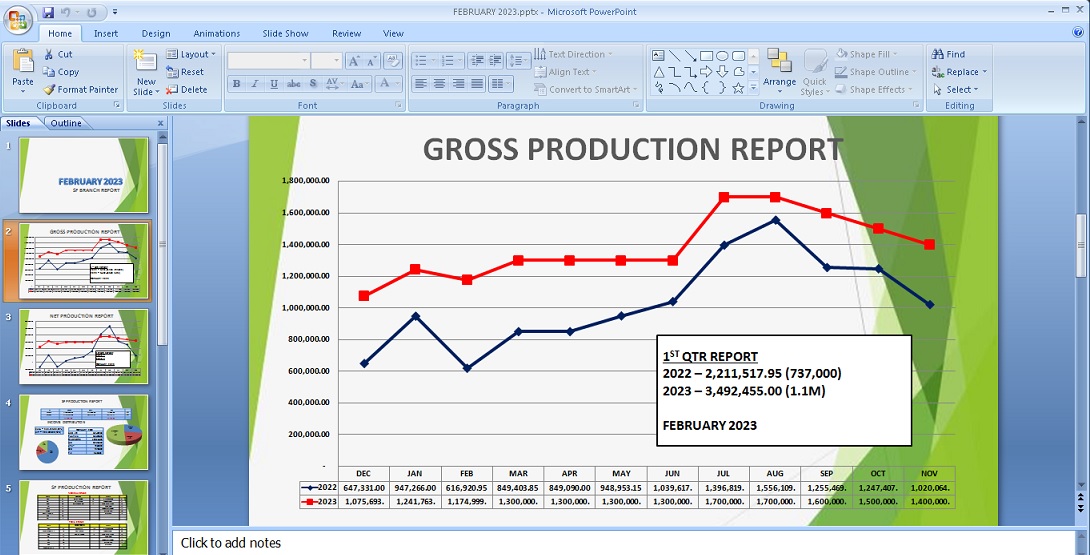Image resolution: width=1090 pixels, height=555 pixels.
Task: Select the Down Arrow block shape
Action: click(x=722, y=72)
